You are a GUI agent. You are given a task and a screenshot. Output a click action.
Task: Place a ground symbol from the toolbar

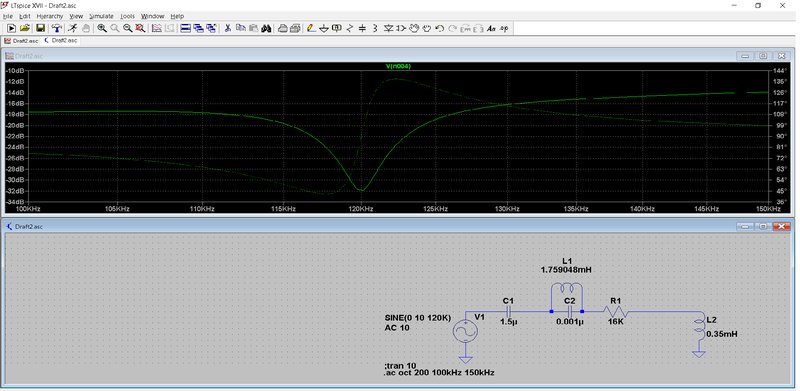[x=324, y=28]
